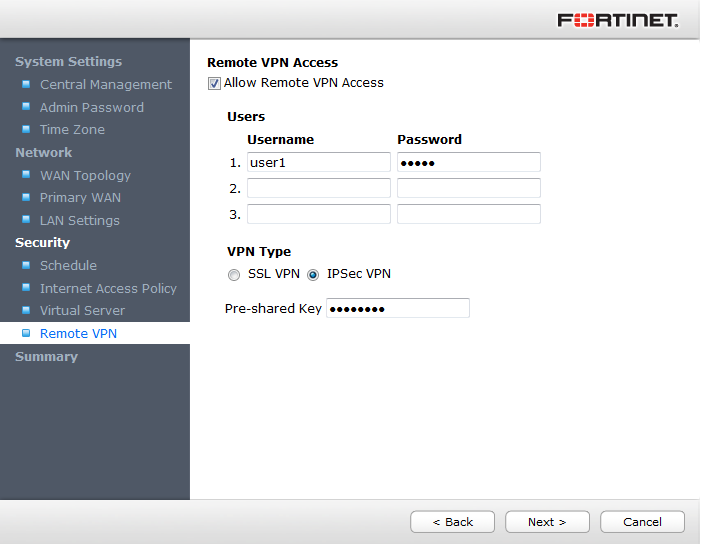Click the Fortinet logo
Screen dimensions: 701x544
coord(617,20)
